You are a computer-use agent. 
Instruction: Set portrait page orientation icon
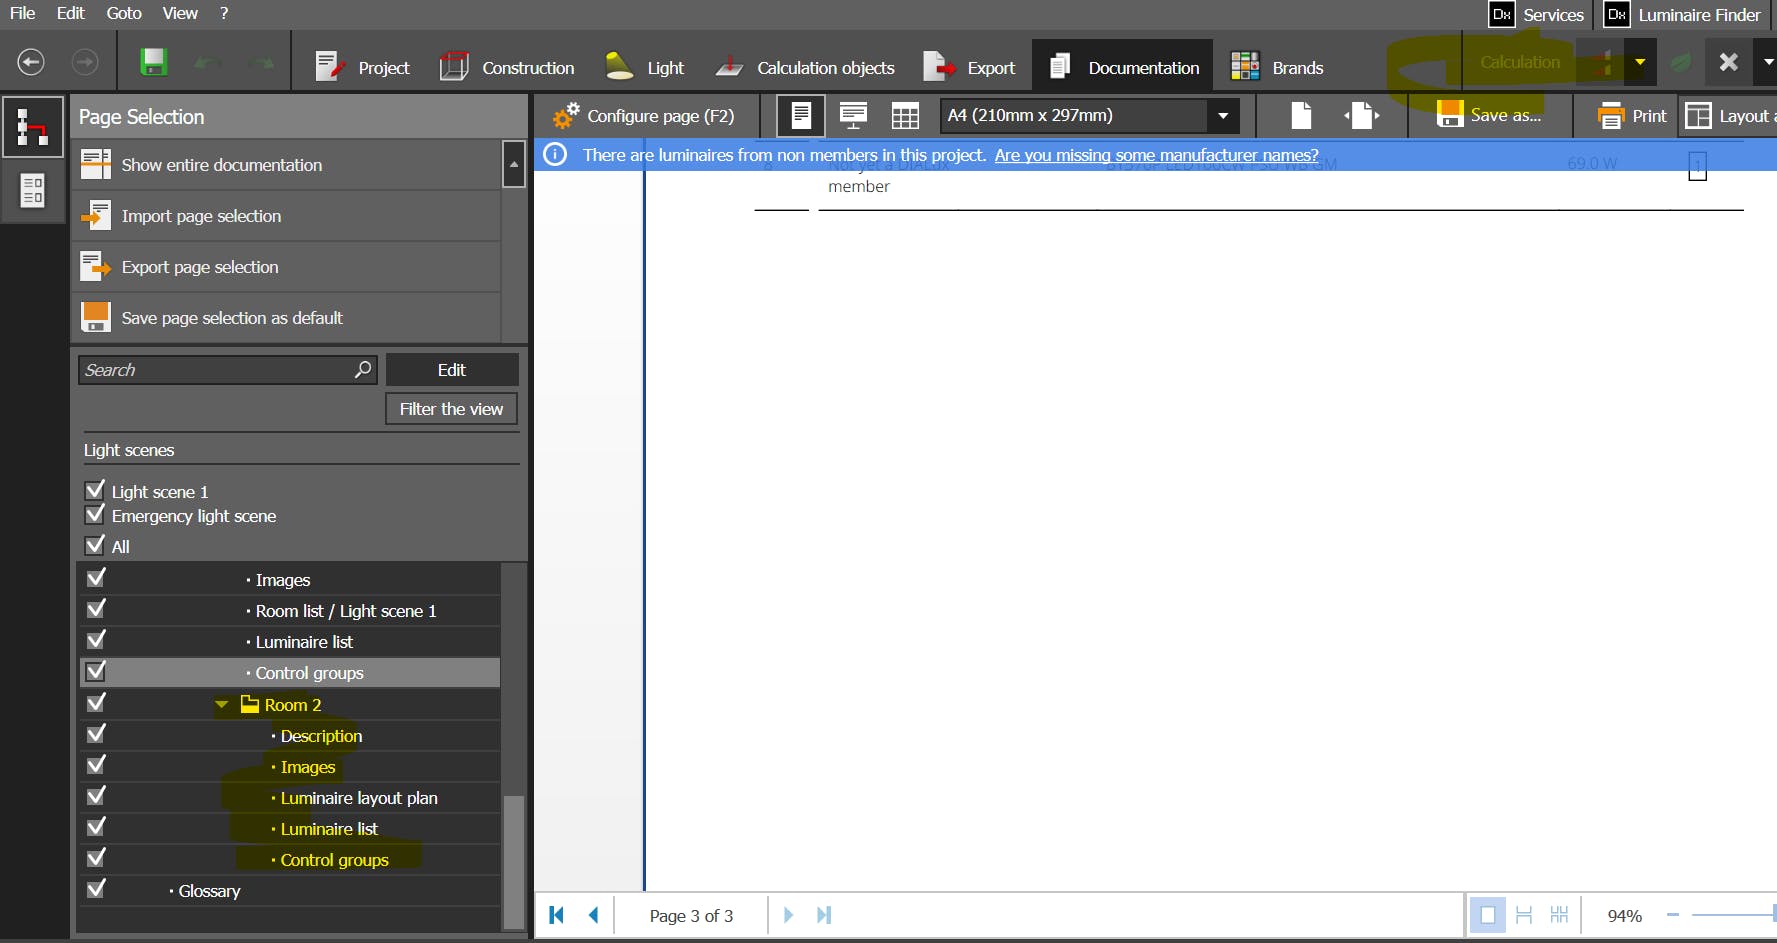click(1300, 116)
